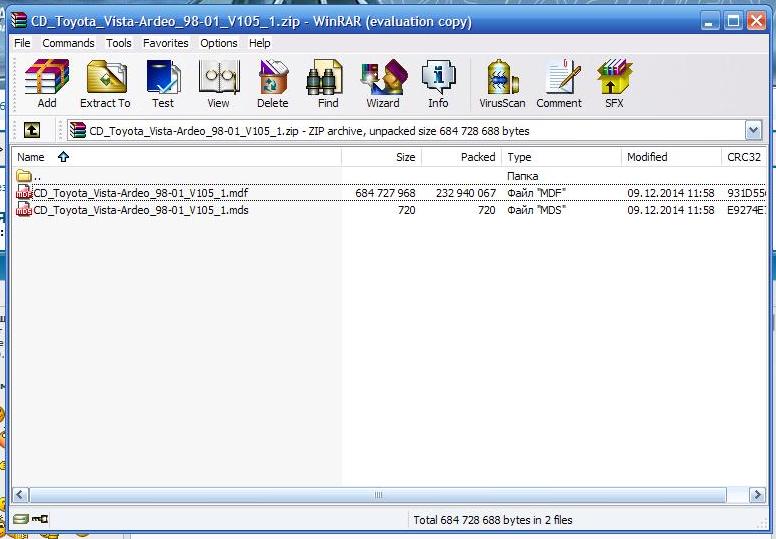Add archive Comment

click(559, 84)
